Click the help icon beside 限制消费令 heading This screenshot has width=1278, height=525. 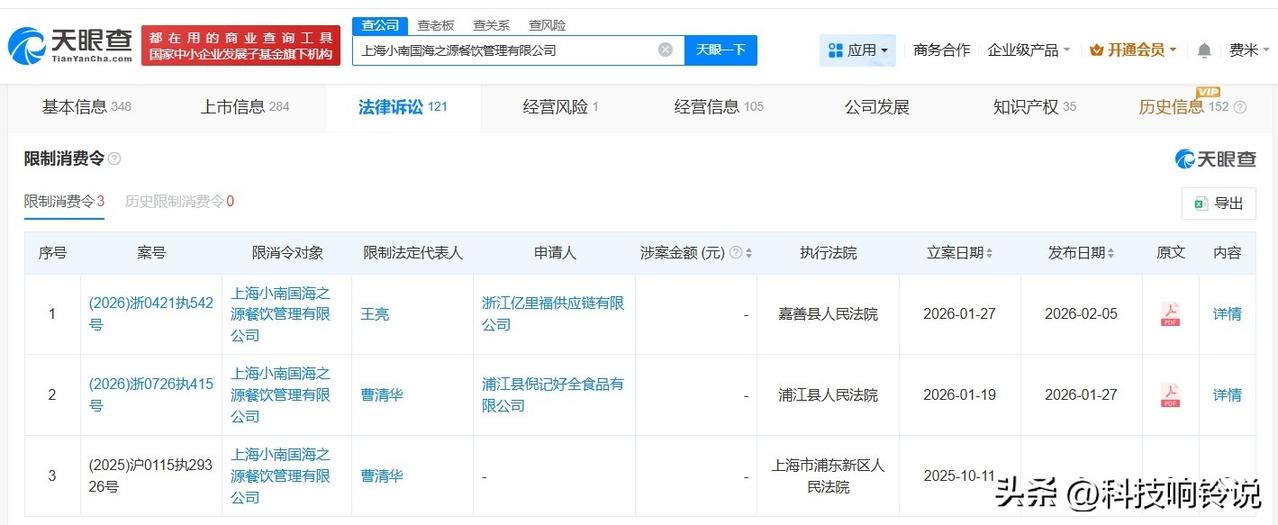click(x=114, y=158)
